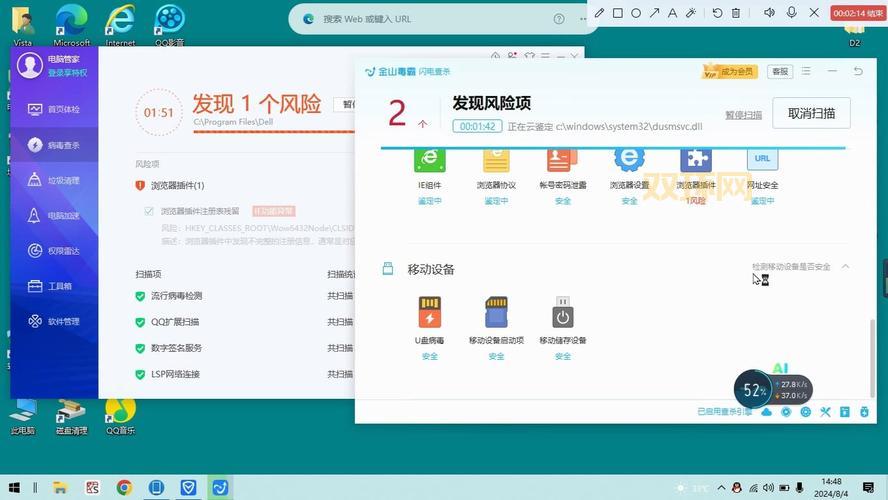Open 工具箱 in the 电脑管家 sidebar
Screen dimensions: 888x500
[x=54, y=287]
